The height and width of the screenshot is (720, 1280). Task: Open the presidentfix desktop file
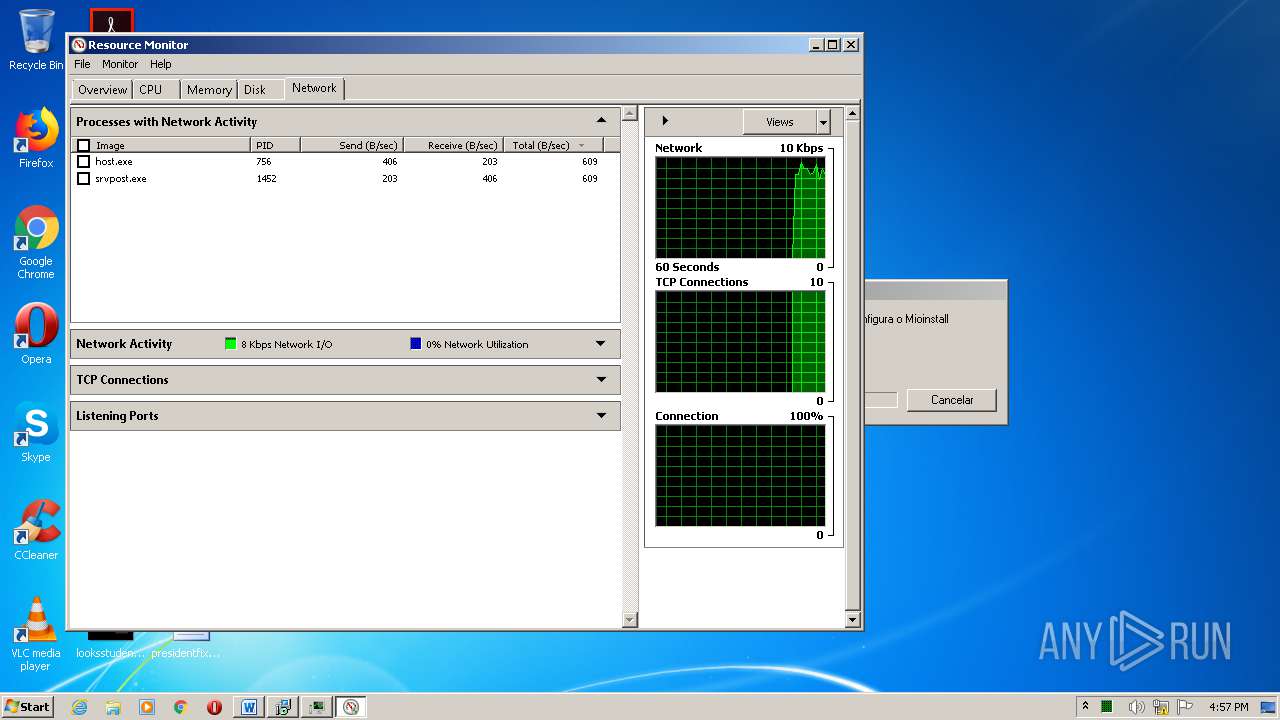click(x=186, y=645)
